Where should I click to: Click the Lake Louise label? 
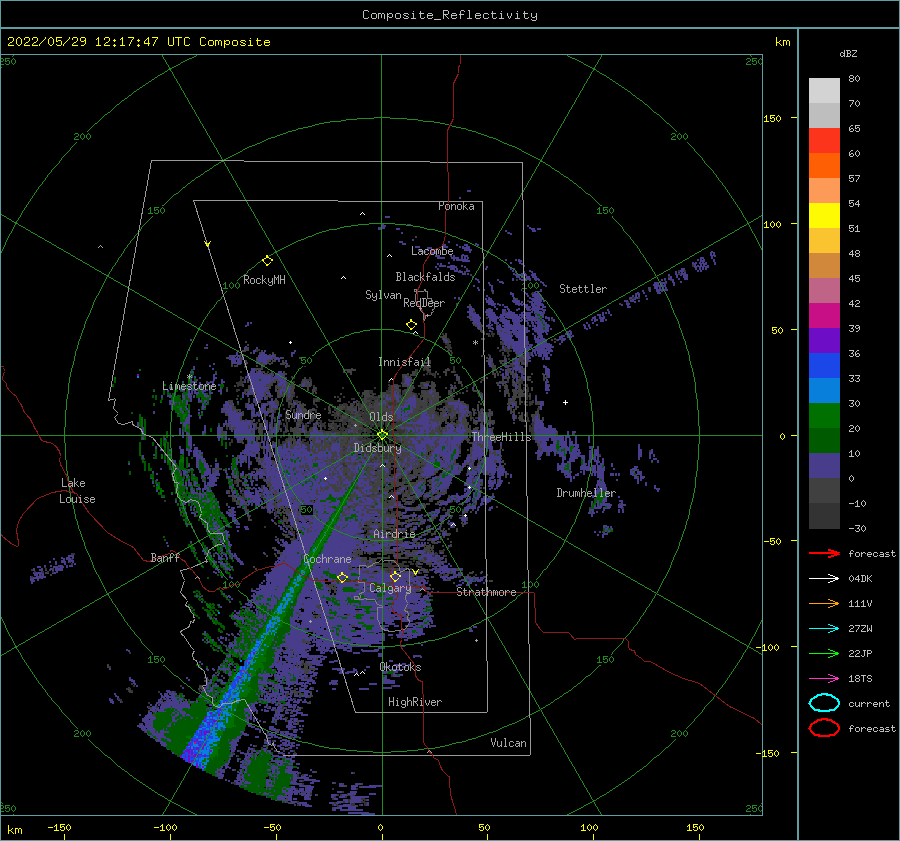coord(77,491)
